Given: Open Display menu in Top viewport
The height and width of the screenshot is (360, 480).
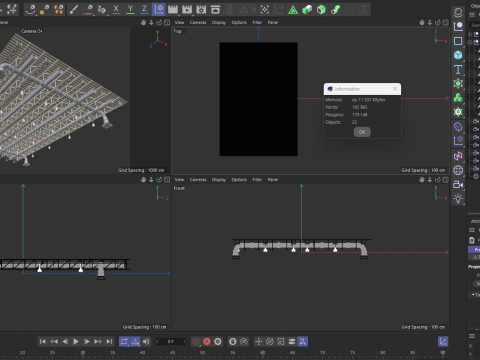Looking at the screenshot, I should (219, 22).
